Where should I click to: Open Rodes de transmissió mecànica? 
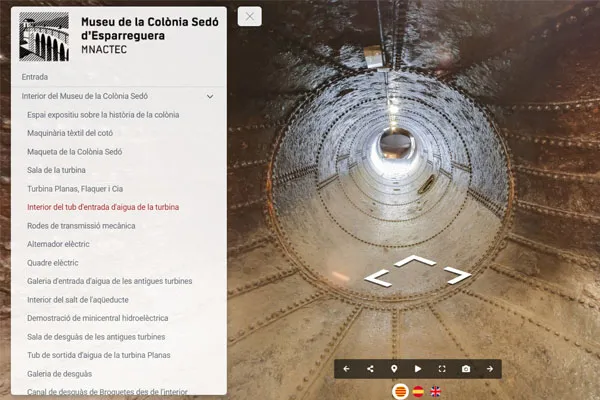click(x=81, y=226)
